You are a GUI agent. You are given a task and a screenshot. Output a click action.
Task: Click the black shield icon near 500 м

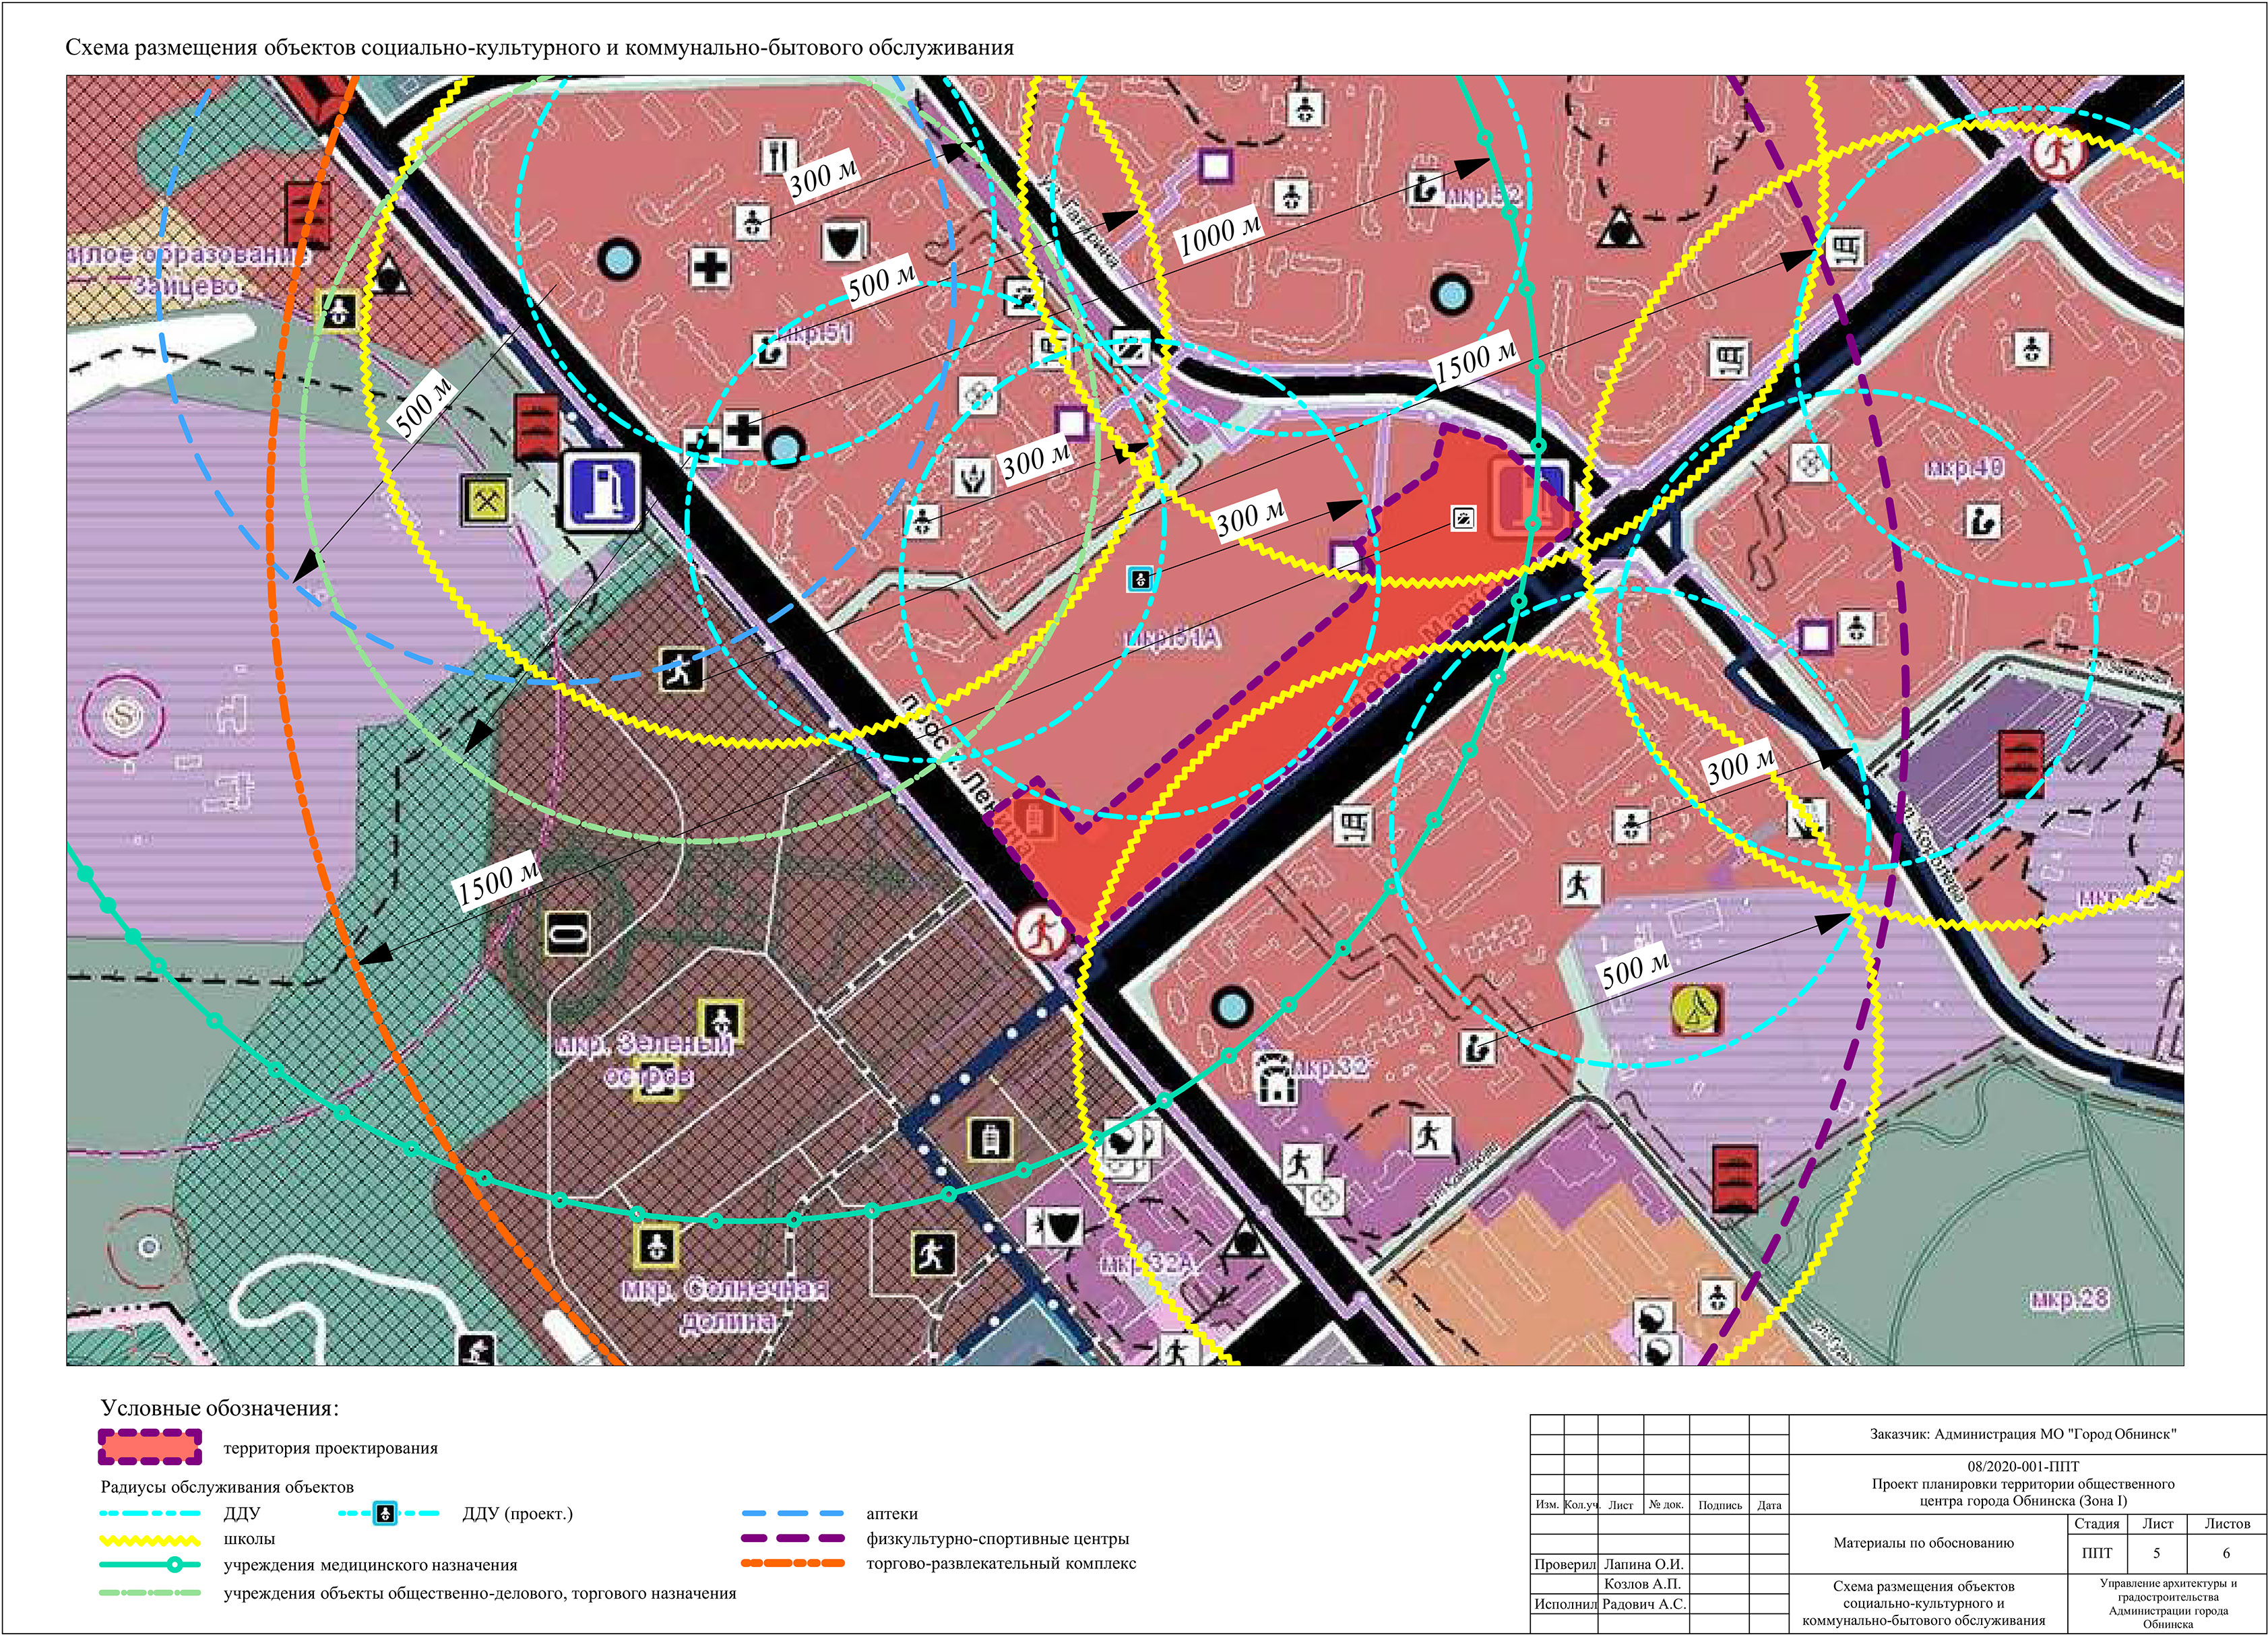tap(845, 241)
